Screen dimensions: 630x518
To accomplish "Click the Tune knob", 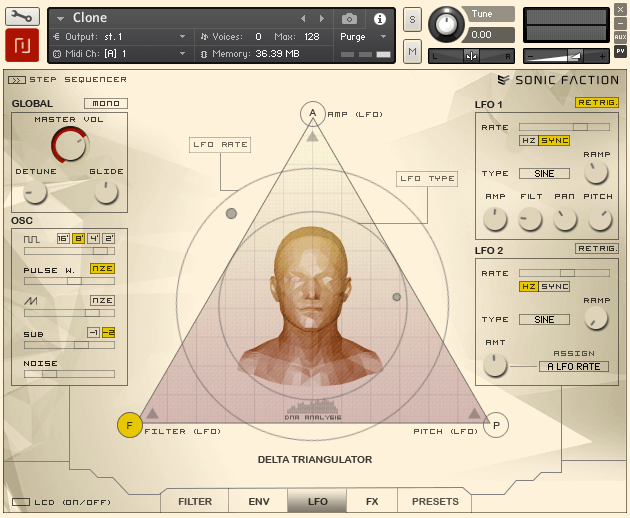I will coord(446,25).
